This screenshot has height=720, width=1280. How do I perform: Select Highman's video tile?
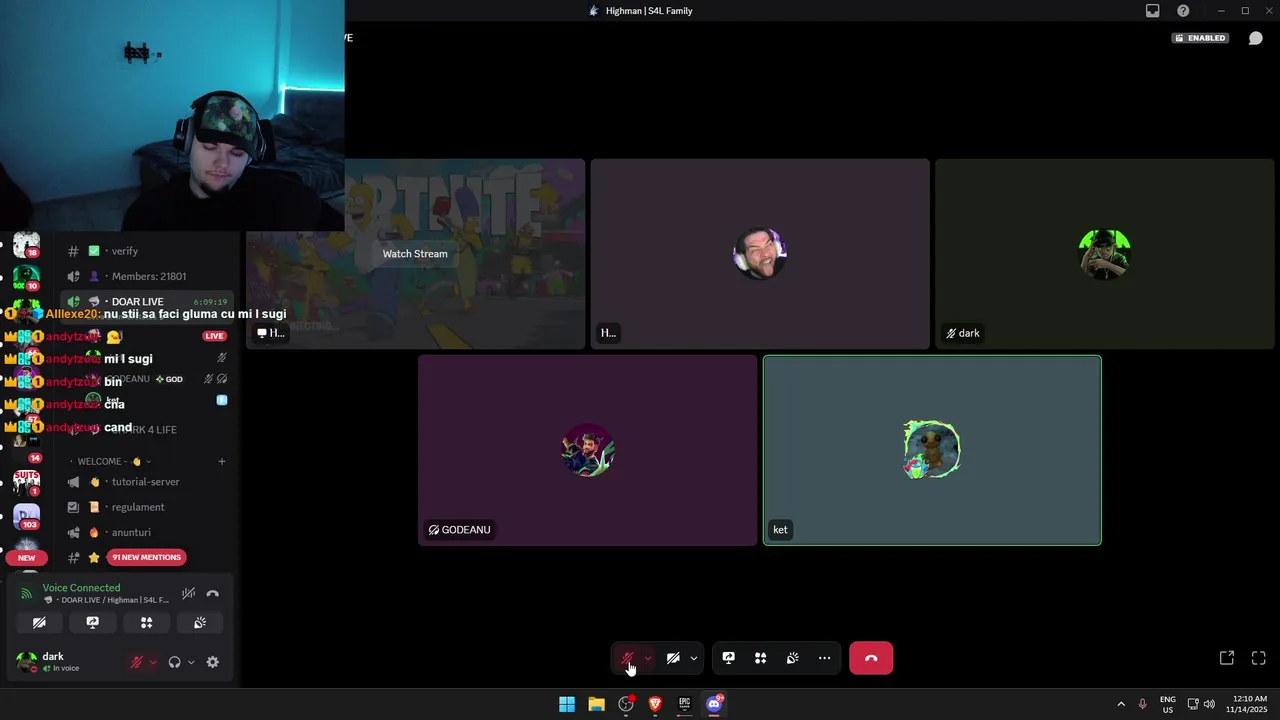click(x=760, y=254)
